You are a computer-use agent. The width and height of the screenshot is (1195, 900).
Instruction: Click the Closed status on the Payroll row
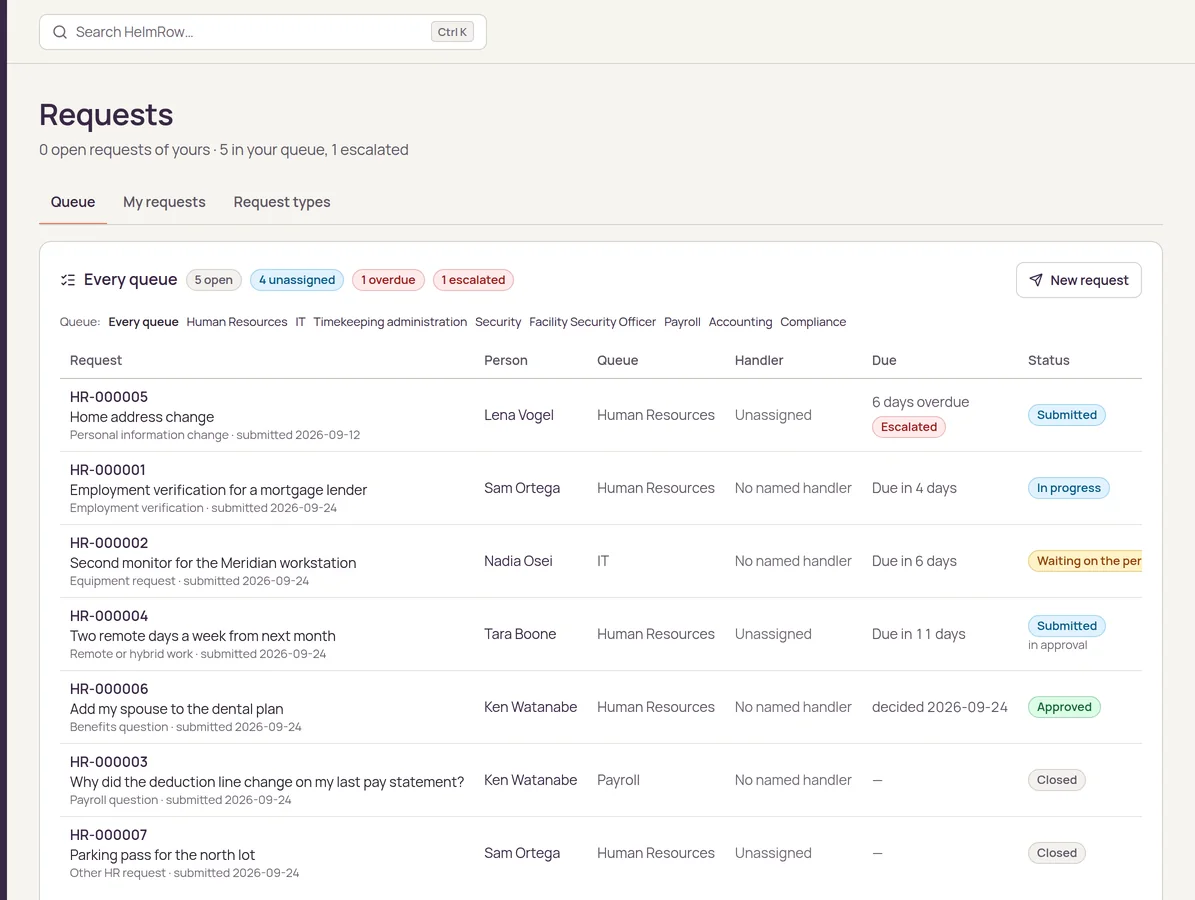coord(1056,780)
